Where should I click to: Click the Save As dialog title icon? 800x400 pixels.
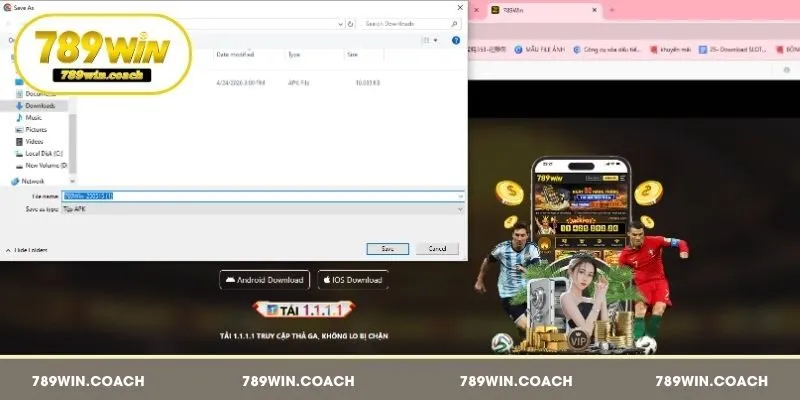coord(7,8)
